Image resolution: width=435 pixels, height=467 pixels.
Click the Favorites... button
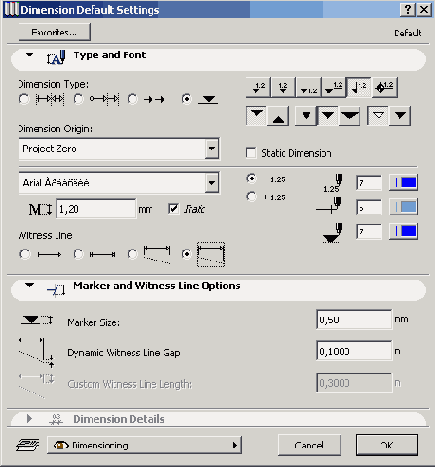point(54,32)
